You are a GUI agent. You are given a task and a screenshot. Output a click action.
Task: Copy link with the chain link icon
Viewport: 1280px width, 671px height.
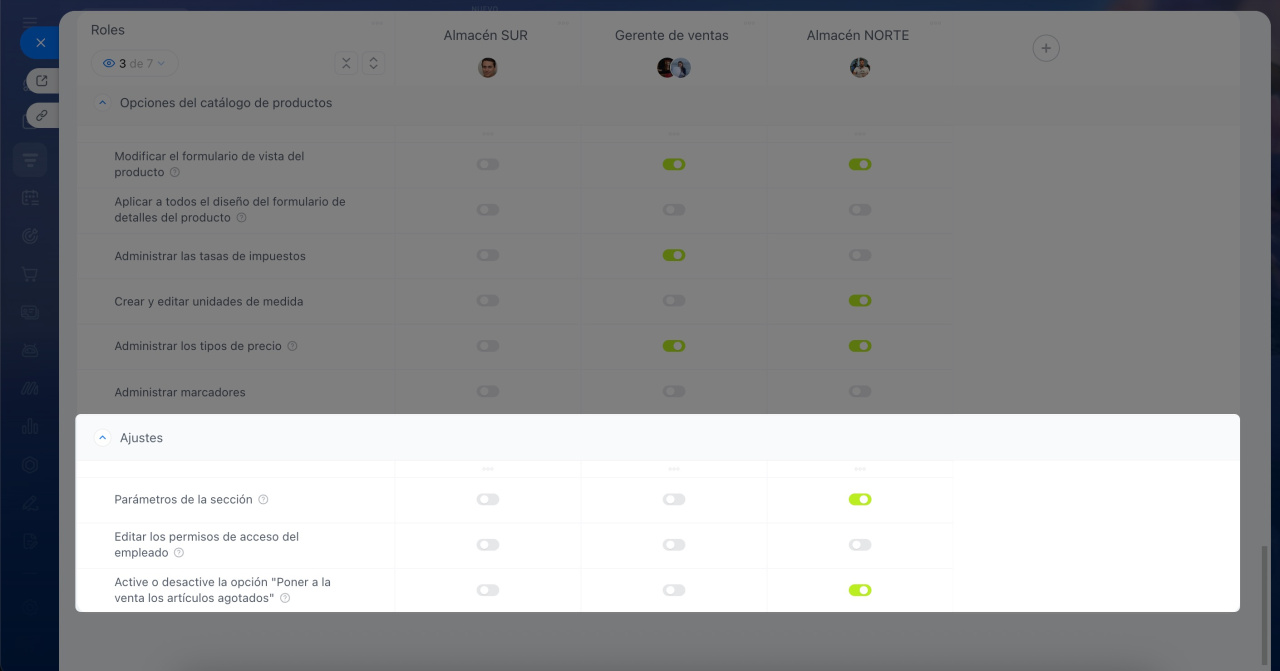41,115
